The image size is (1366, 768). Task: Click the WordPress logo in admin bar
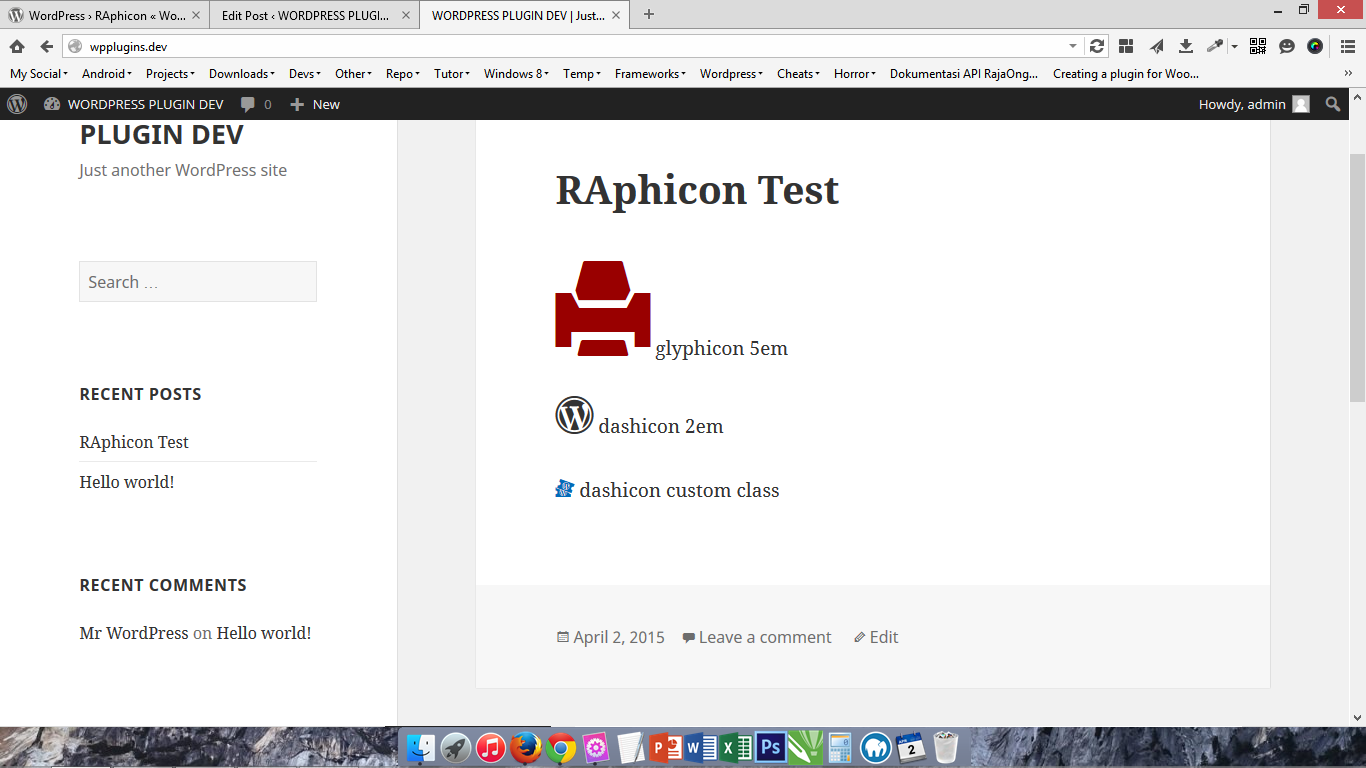[x=17, y=104]
